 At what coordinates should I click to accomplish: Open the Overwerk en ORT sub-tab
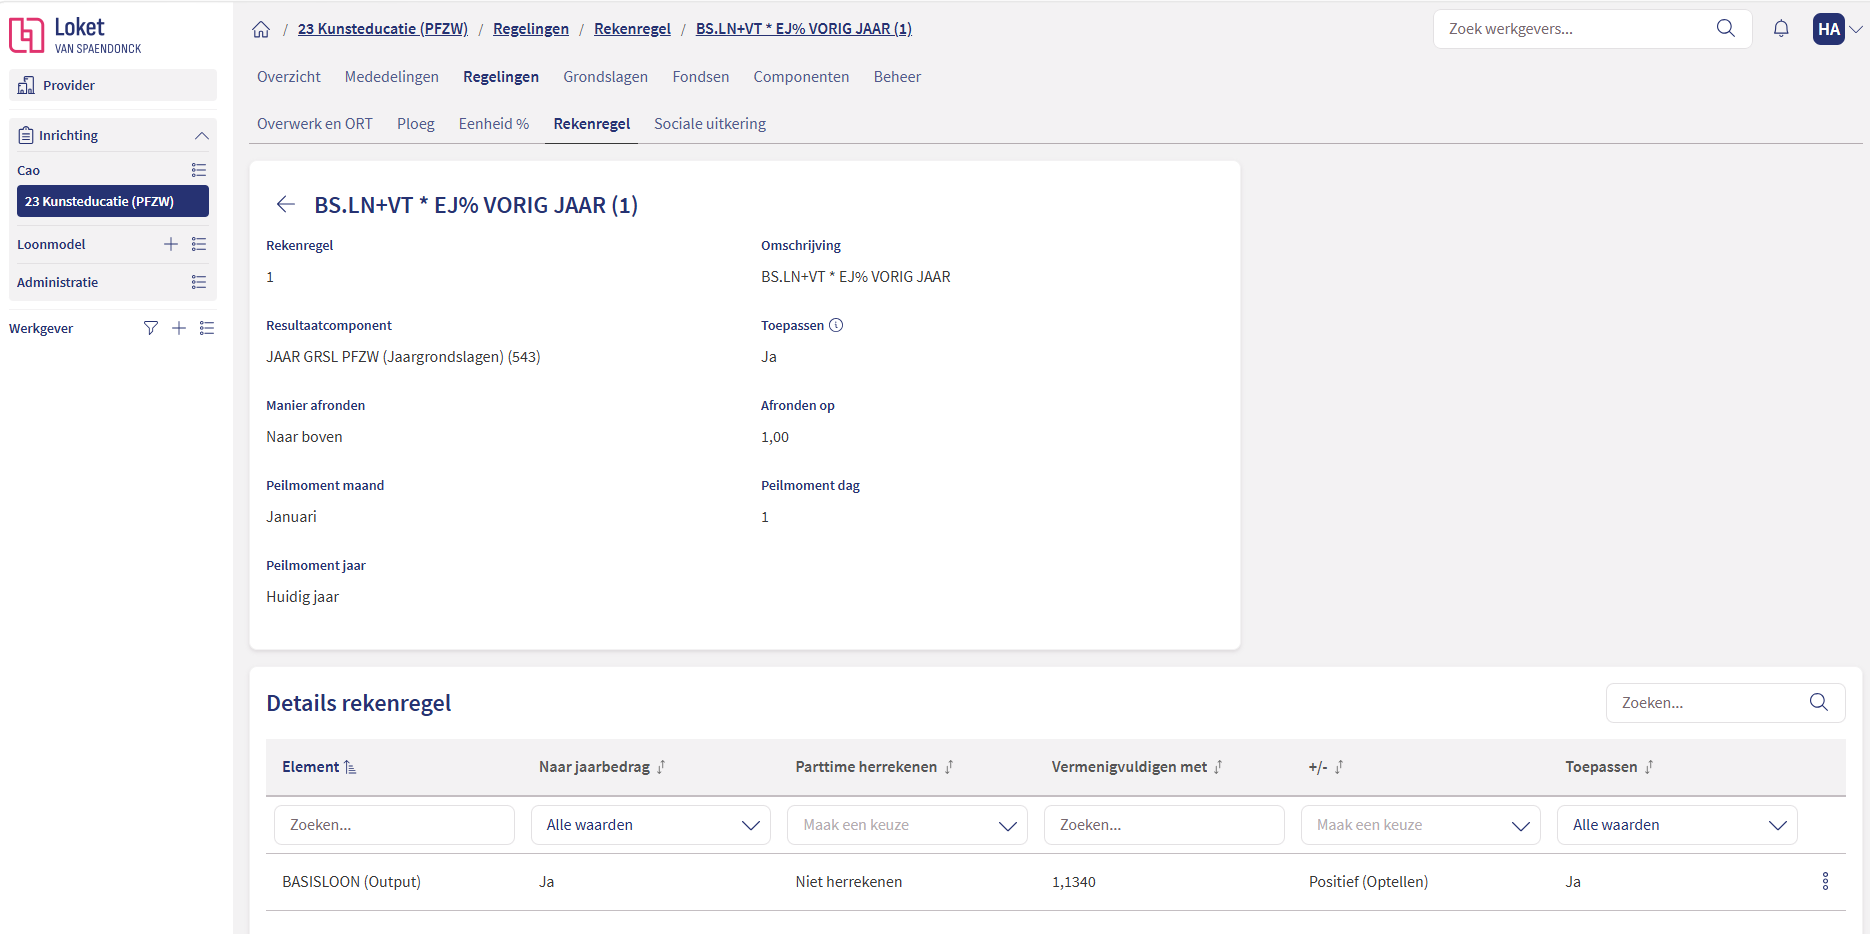(315, 124)
